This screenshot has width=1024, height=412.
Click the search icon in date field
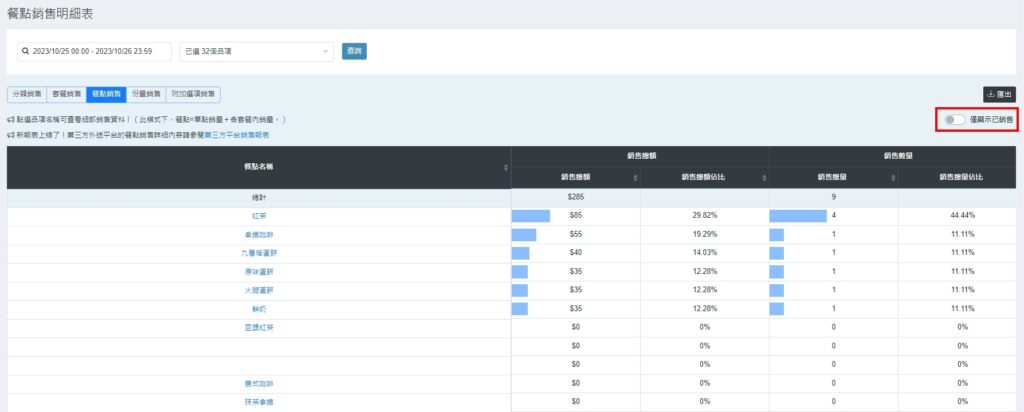[x=26, y=52]
